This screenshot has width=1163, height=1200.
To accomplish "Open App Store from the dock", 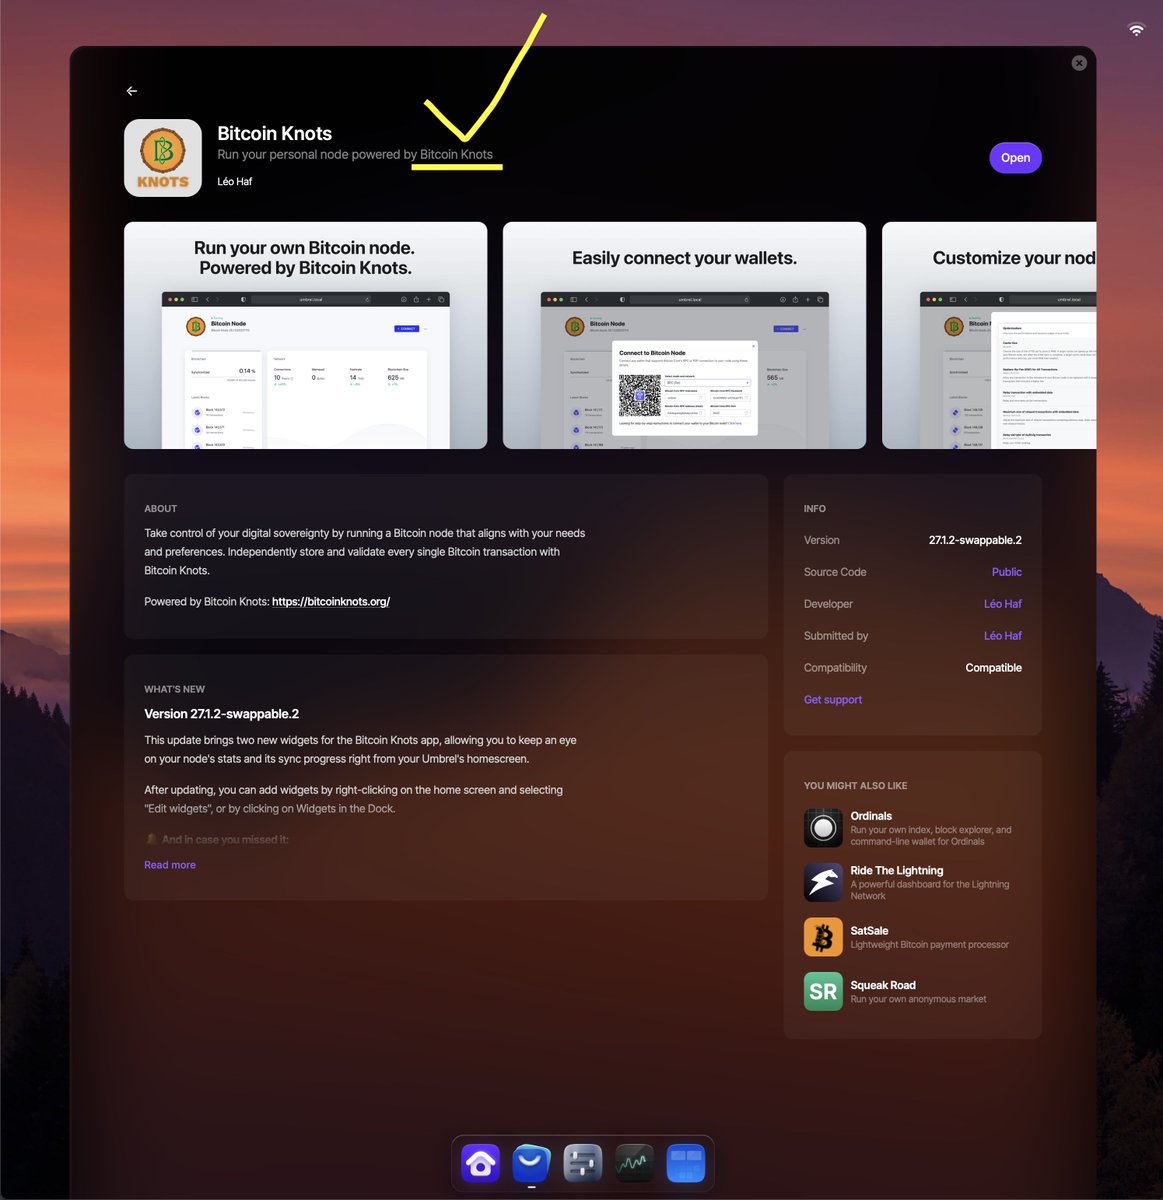I will point(531,1163).
